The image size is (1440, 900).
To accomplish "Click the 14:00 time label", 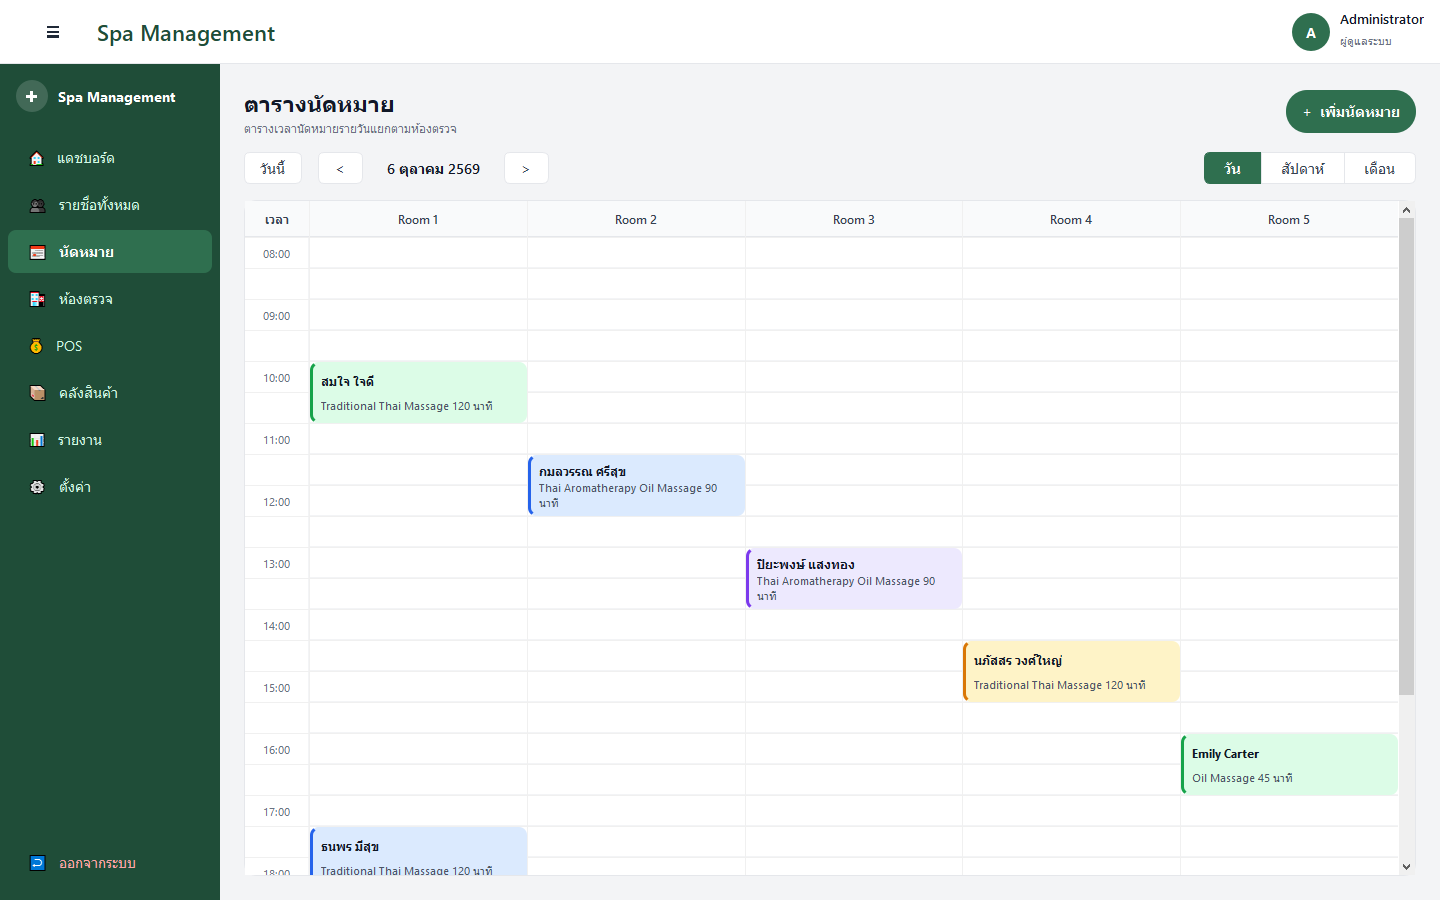I will (277, 626).
